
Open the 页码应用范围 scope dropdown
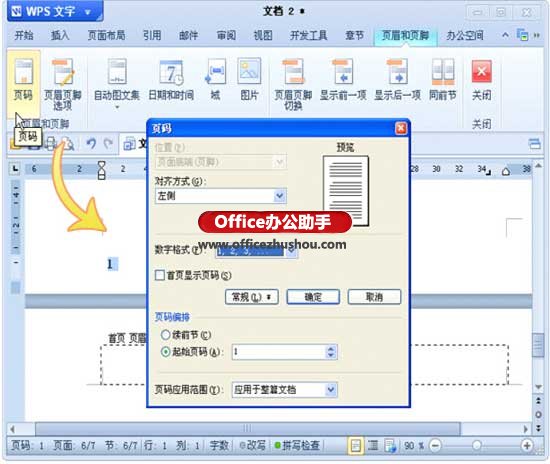pyautogui.click(x=331, y=390)
